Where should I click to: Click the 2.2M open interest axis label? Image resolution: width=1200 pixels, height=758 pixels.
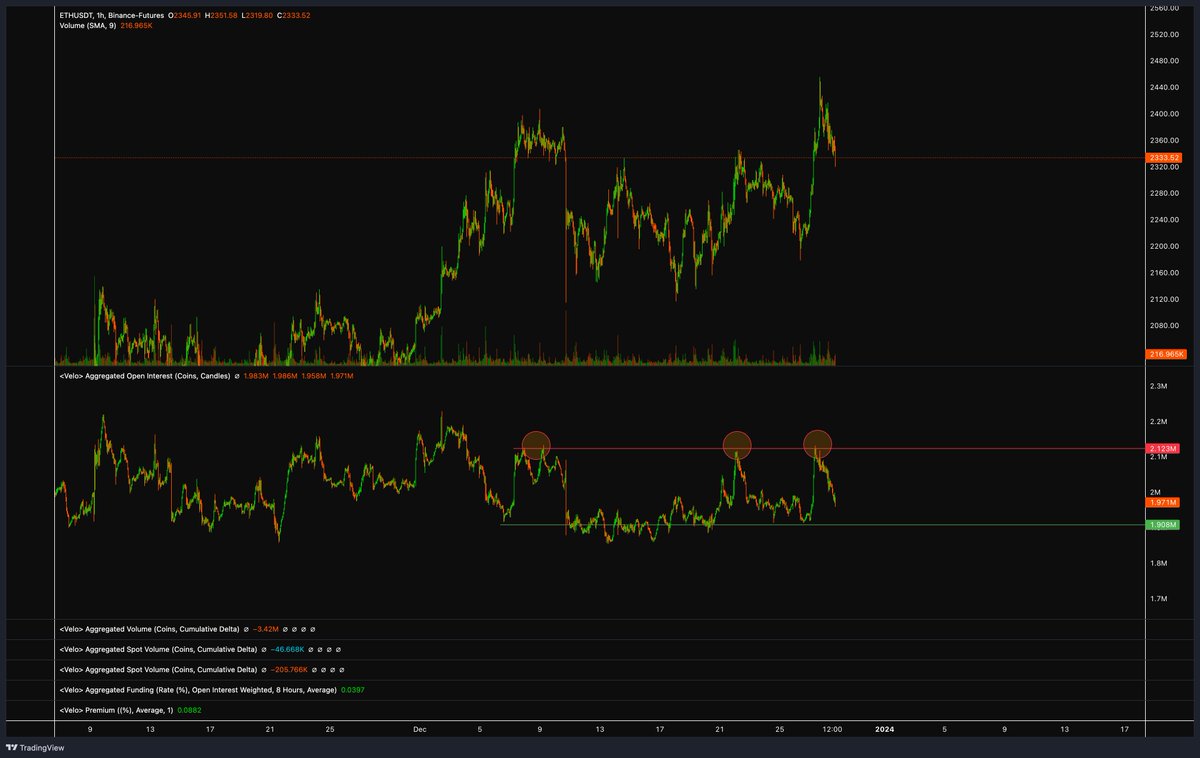[1159, 422]
